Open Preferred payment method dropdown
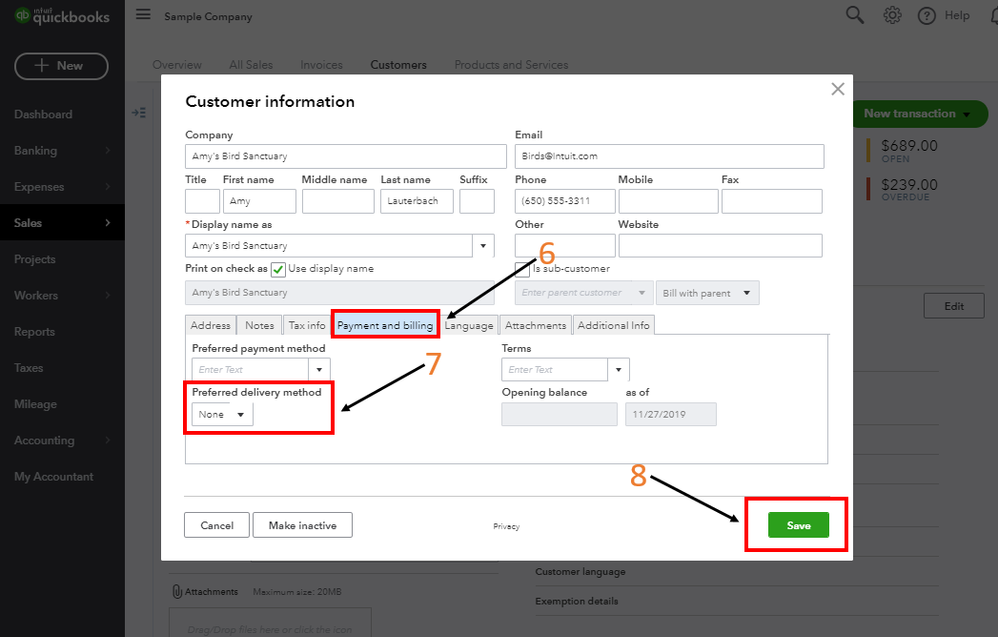 (319, 370)
